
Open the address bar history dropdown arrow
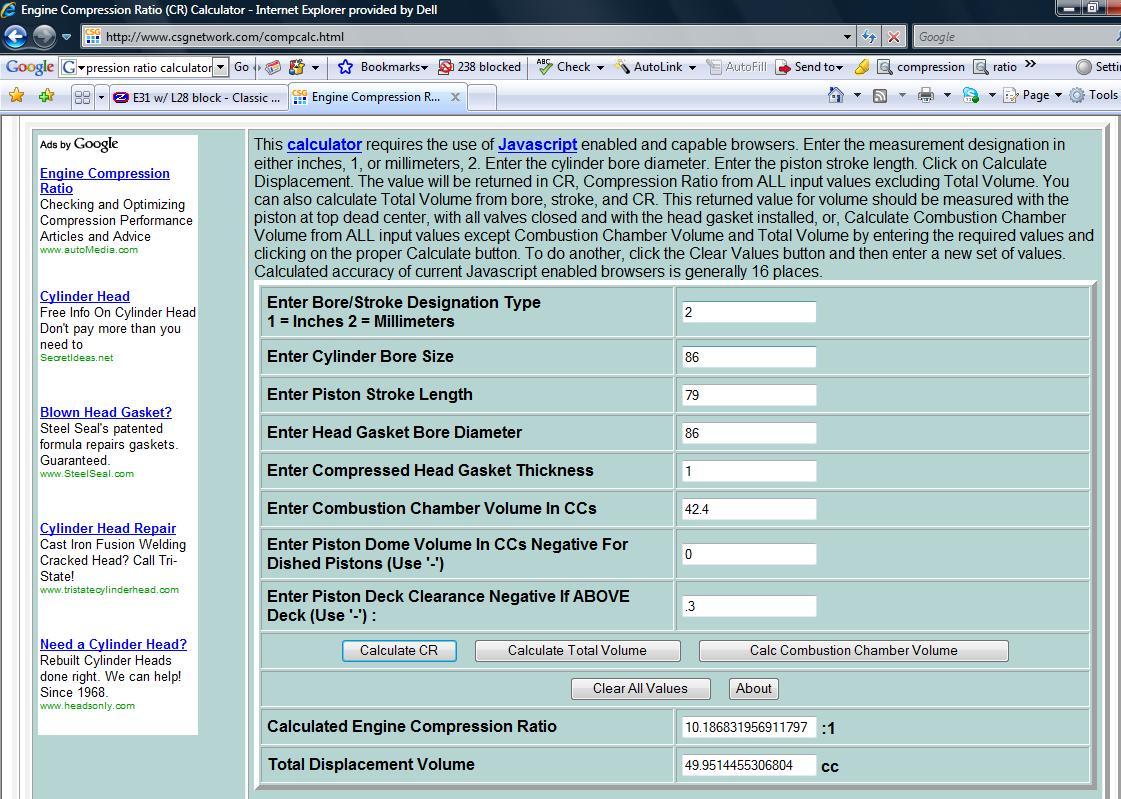pos(847,36)
